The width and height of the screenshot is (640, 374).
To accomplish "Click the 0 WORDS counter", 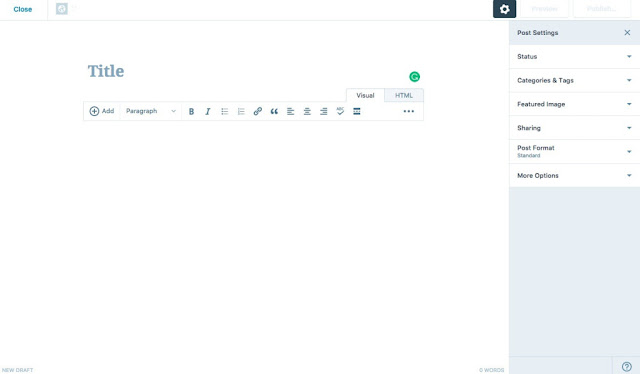I will 491,370.
